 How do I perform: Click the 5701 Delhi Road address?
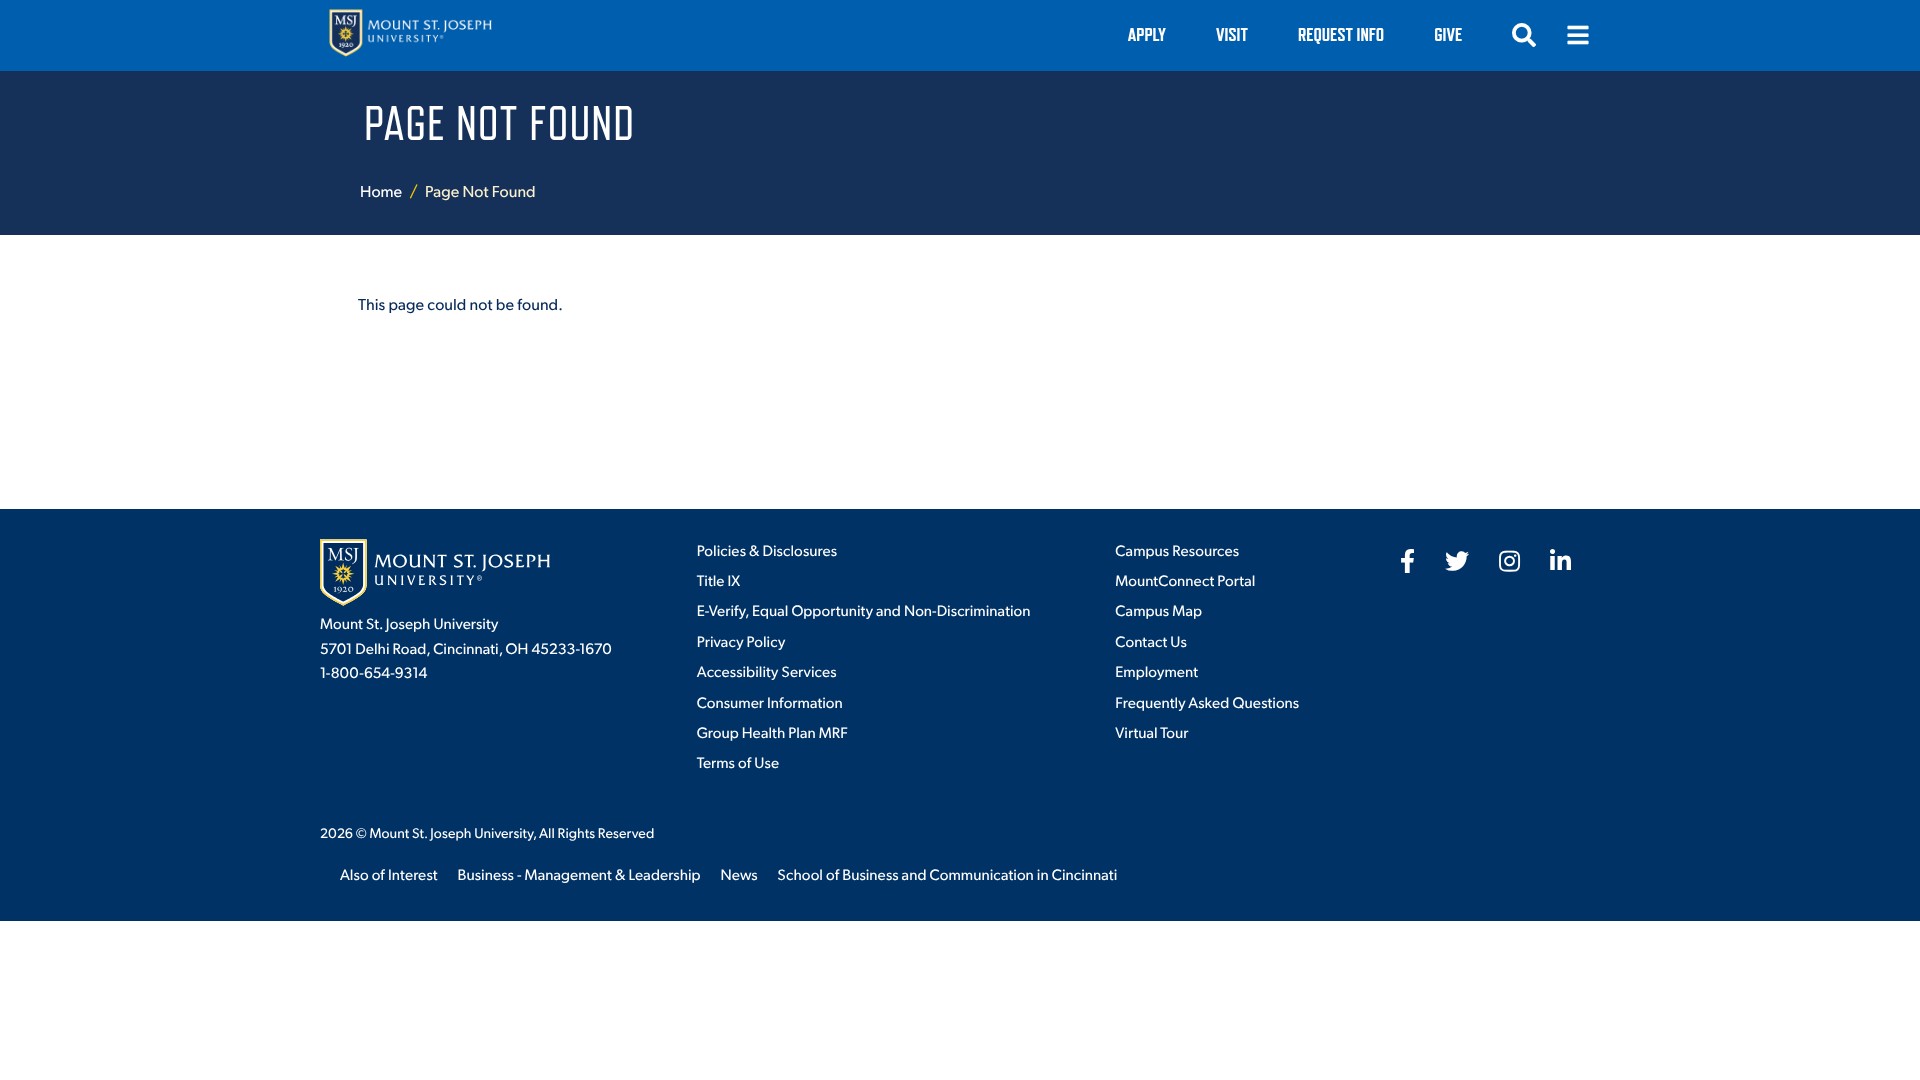coord(465,649)
